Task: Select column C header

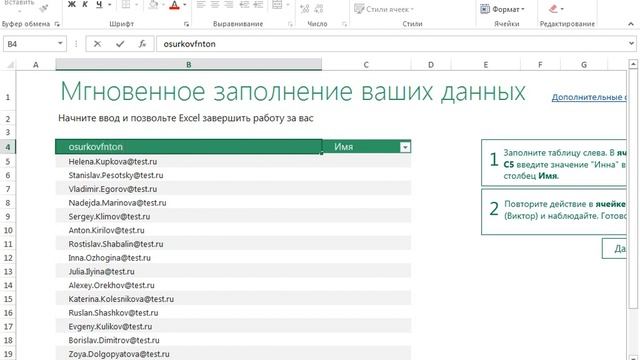Action: click(366, 64)
